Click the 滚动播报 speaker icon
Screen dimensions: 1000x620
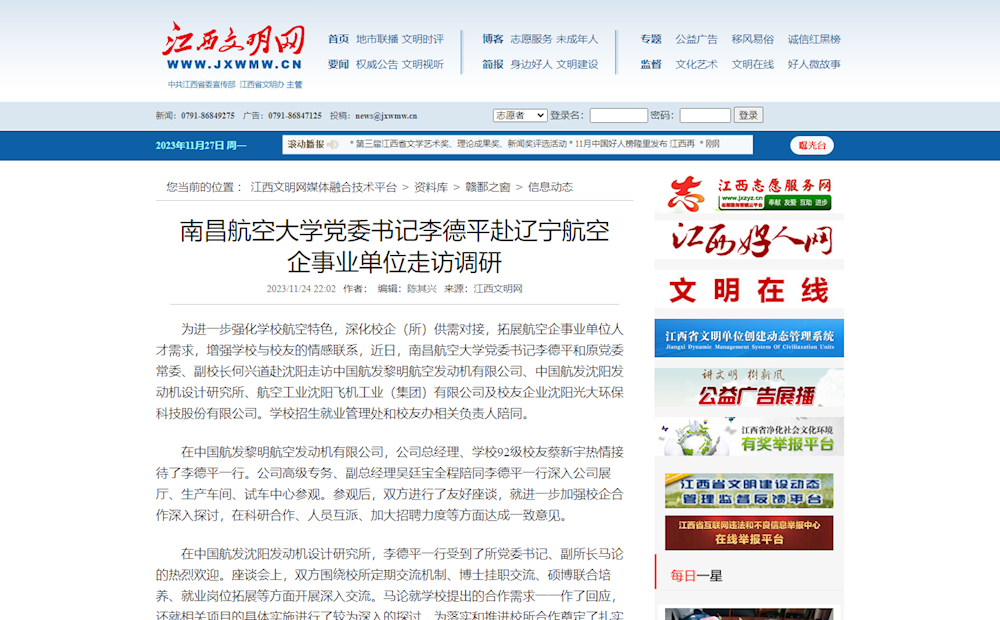(x=336, y=145)
